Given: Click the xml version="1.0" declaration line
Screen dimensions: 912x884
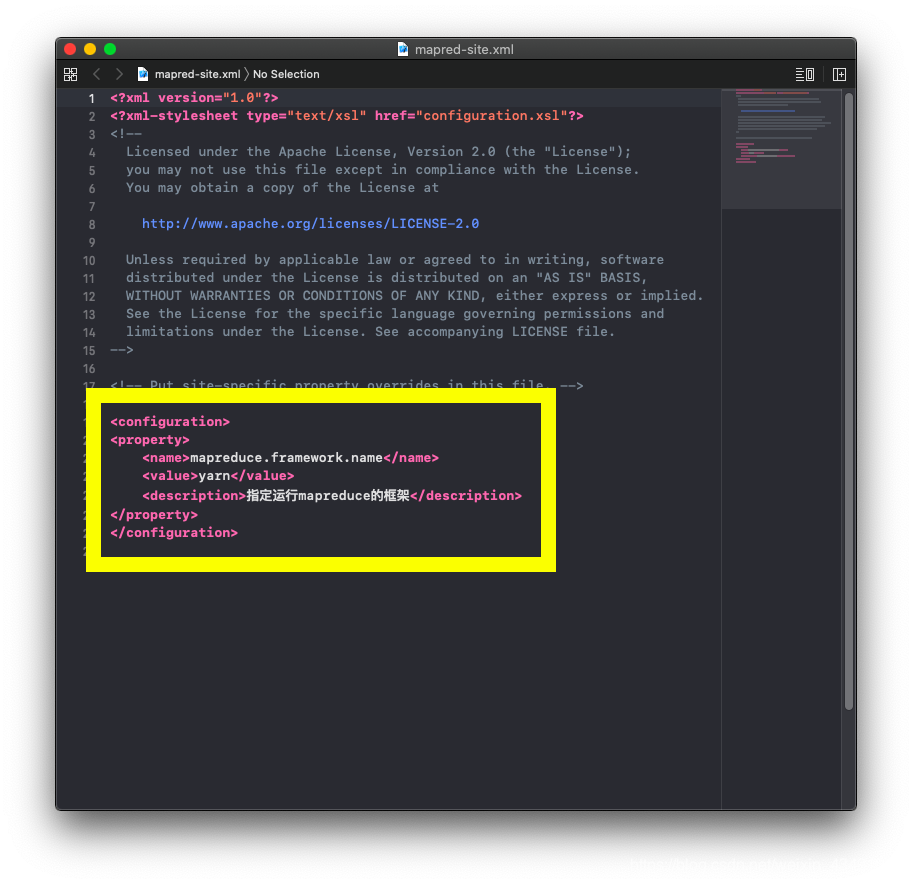Looking at the screenshot, I should pos(194,98).
